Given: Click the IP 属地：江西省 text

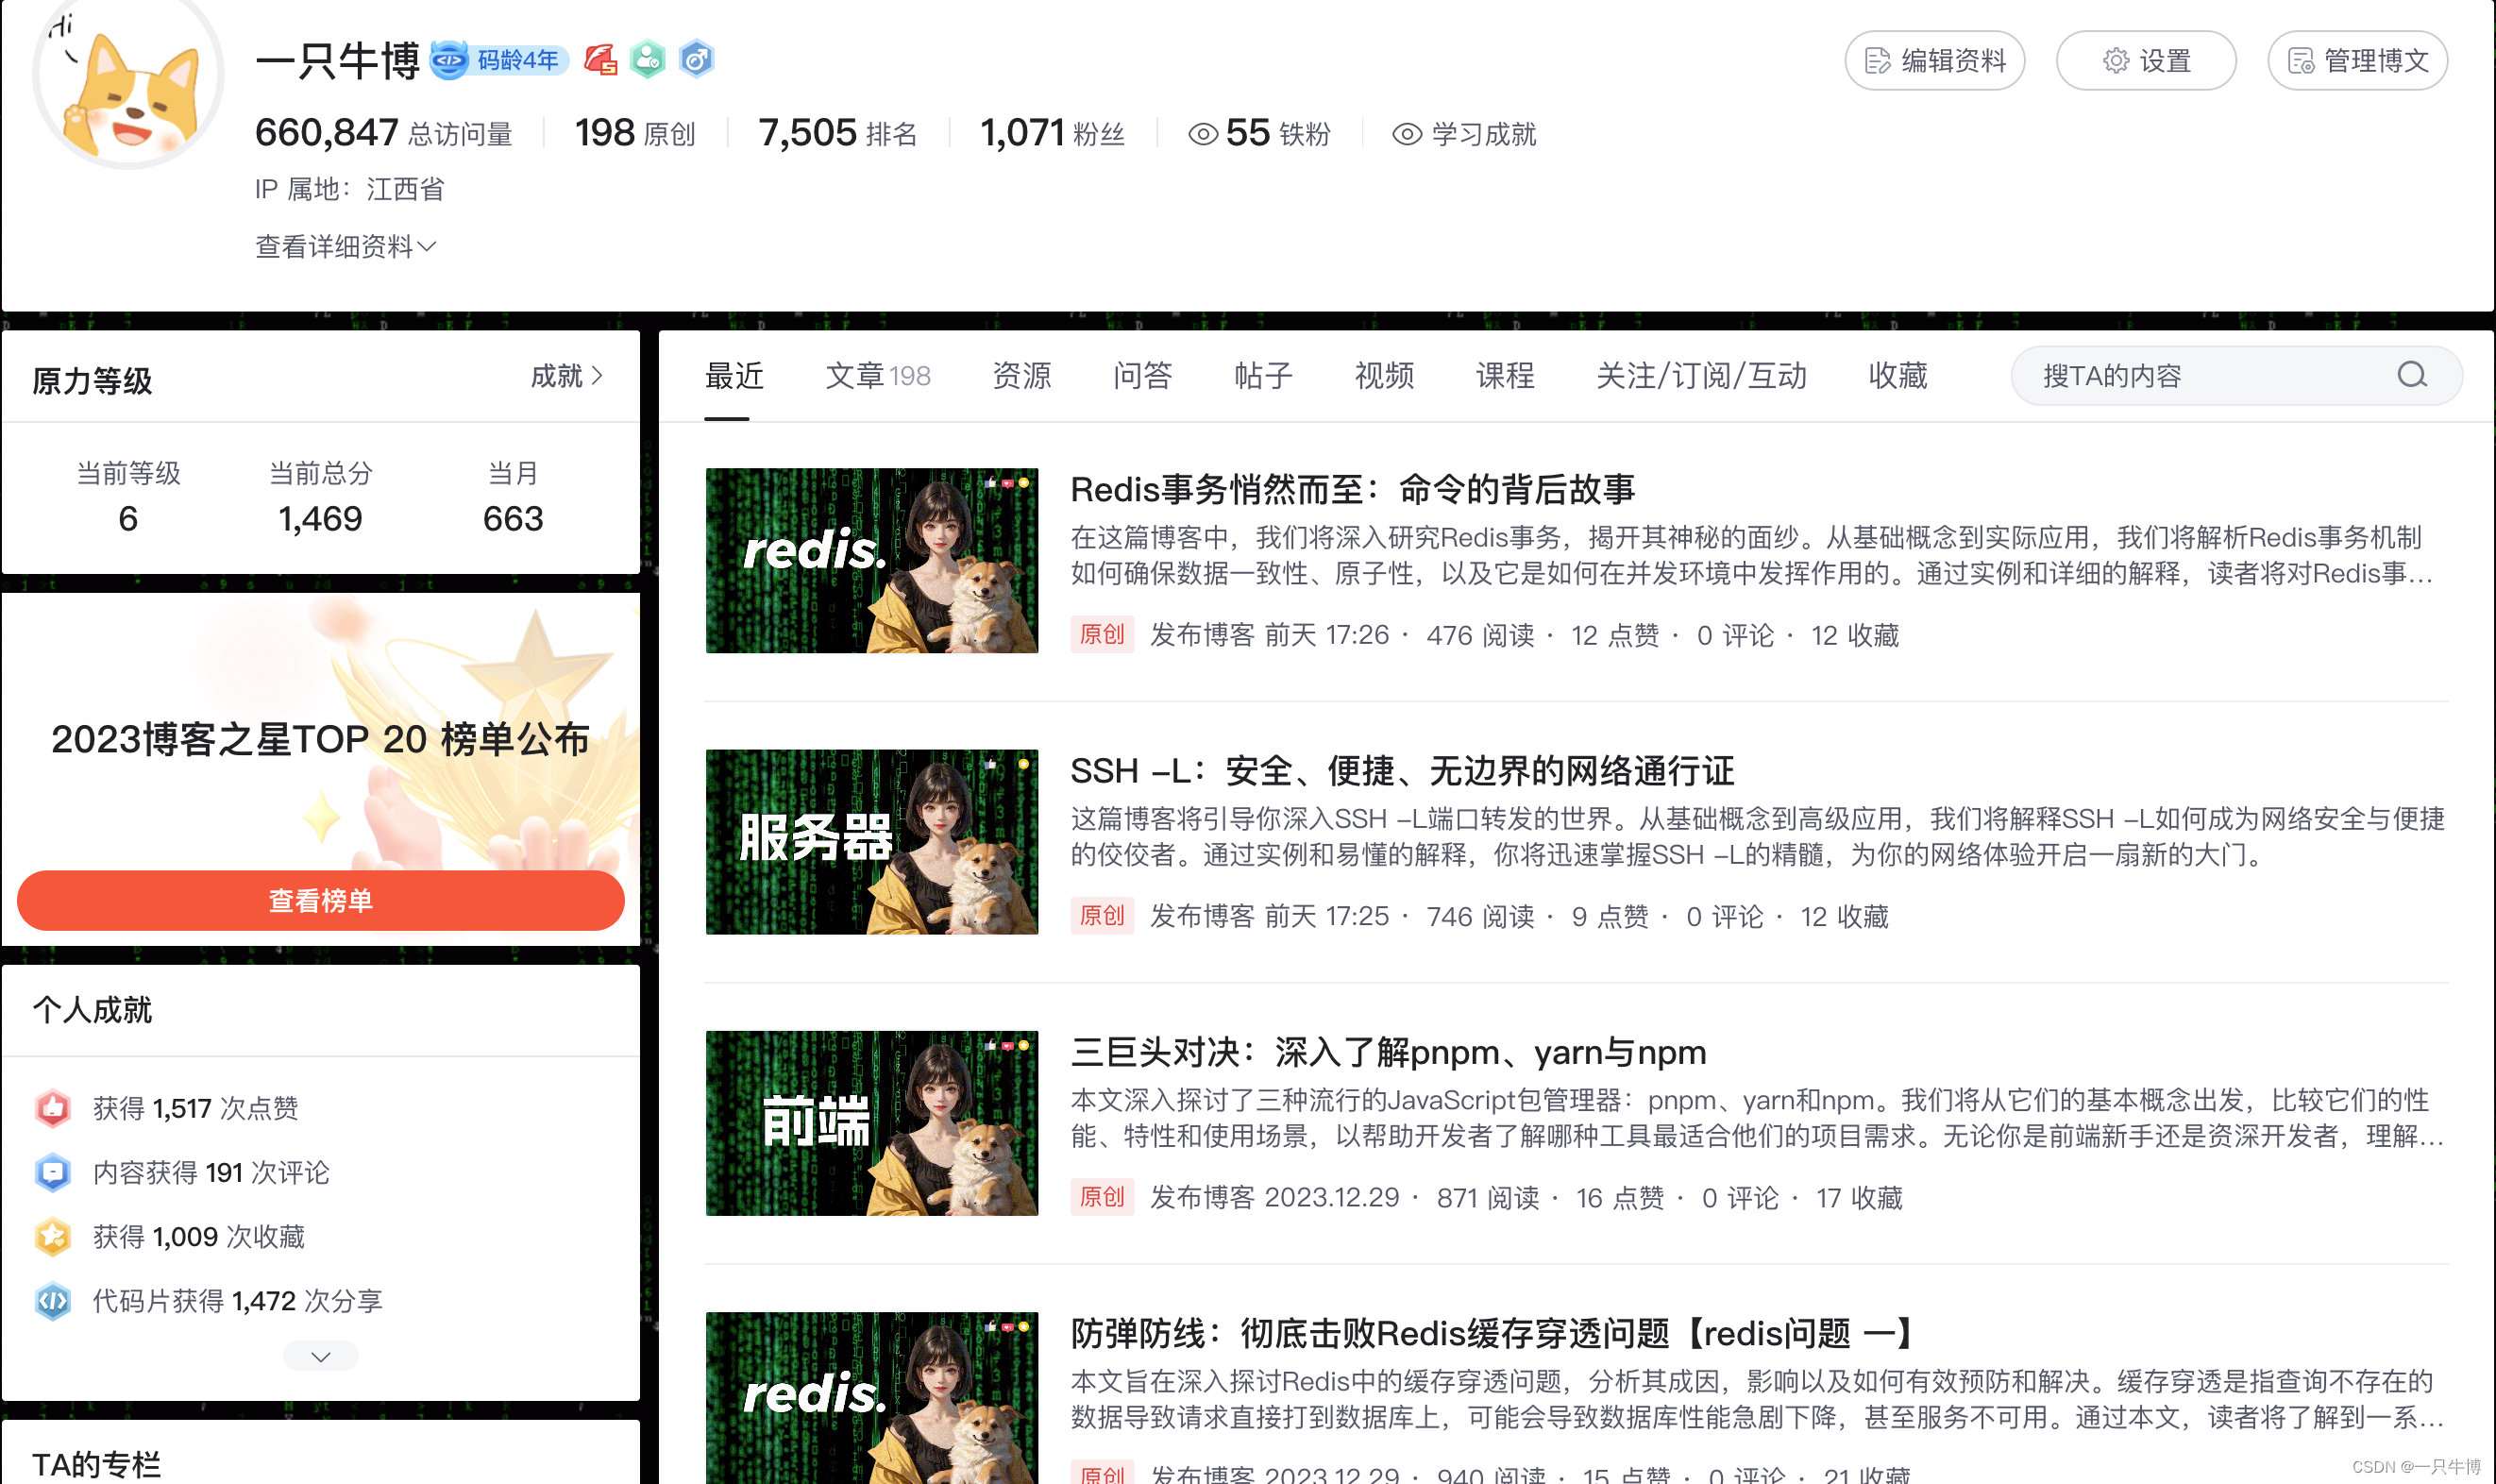Looking at the screenshot, I should (x=349, y=189).
